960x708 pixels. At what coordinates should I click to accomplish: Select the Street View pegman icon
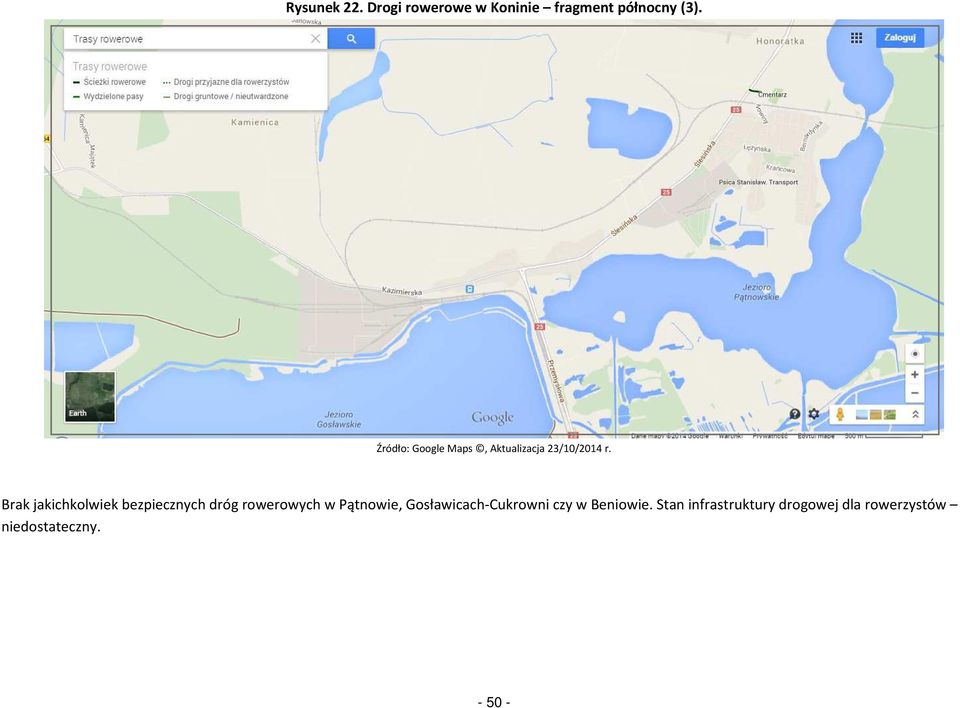[840, 415]
